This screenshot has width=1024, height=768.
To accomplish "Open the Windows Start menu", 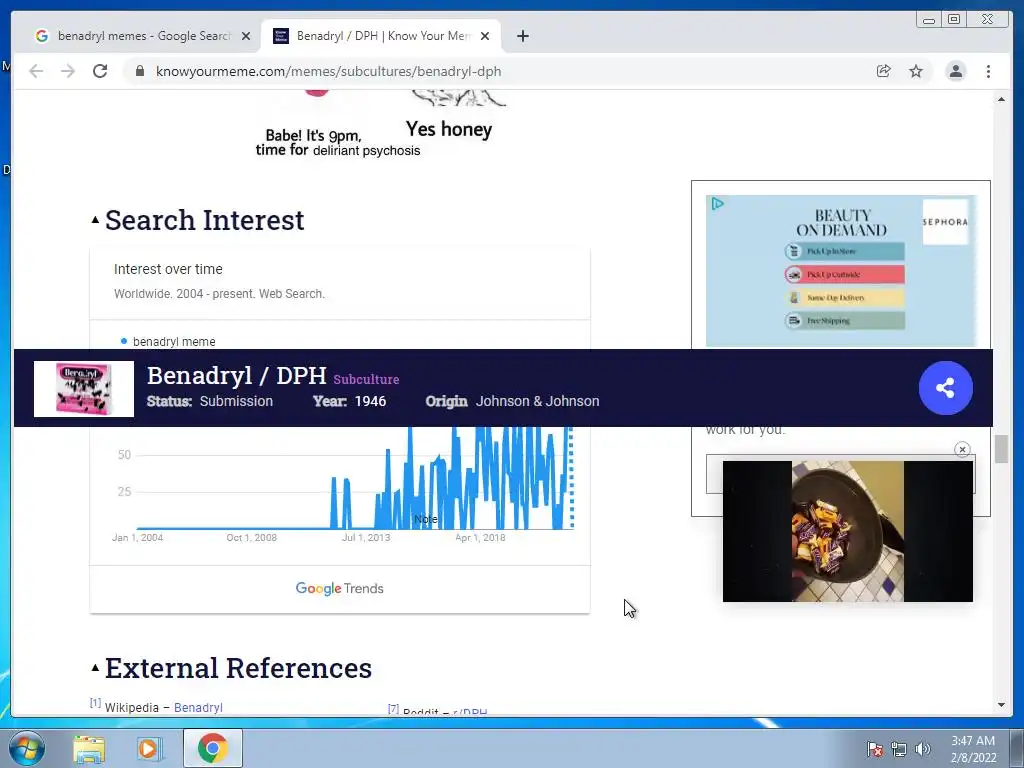I will point(26,748).
